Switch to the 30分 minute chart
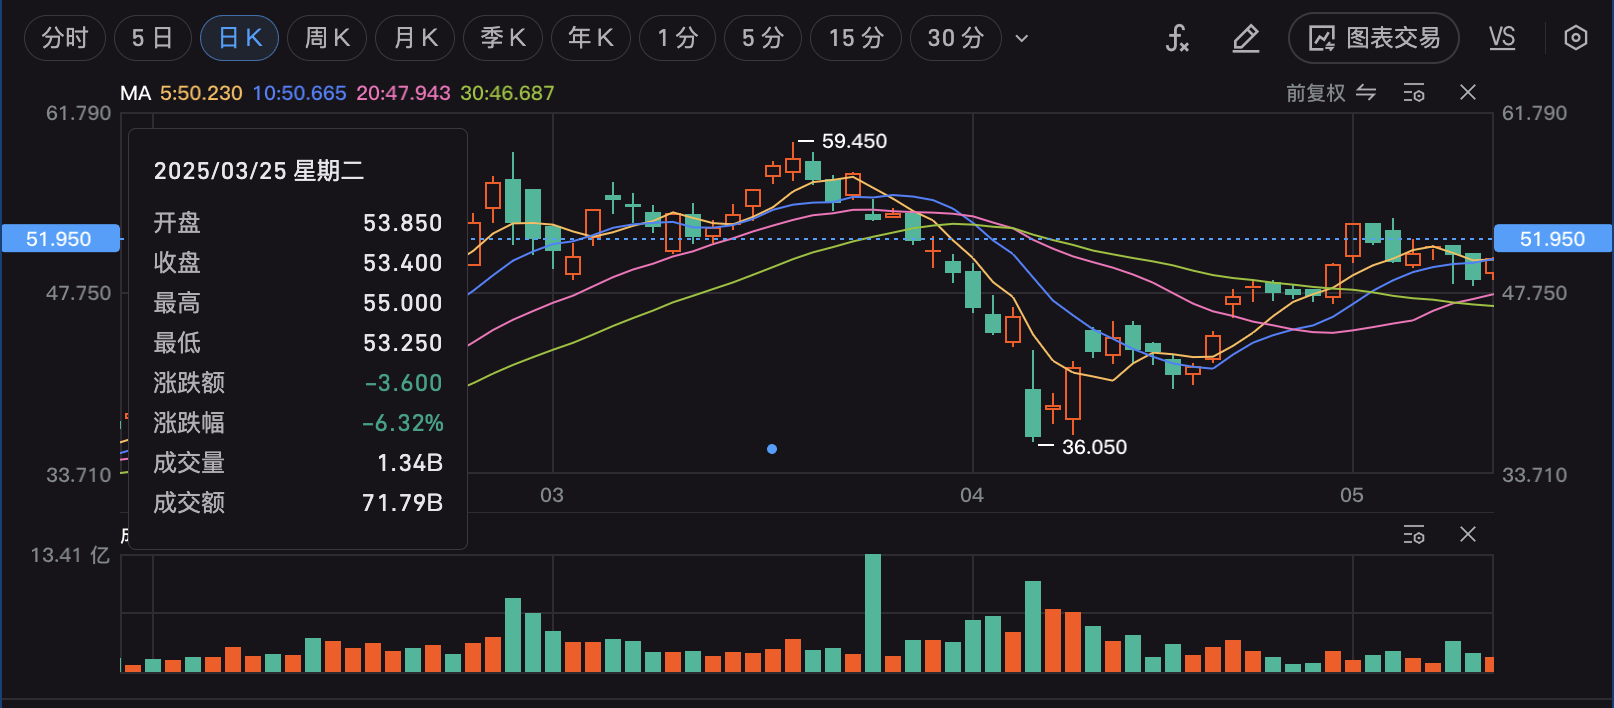Screen dimensions: 1614x708 (x=955, y=39)
